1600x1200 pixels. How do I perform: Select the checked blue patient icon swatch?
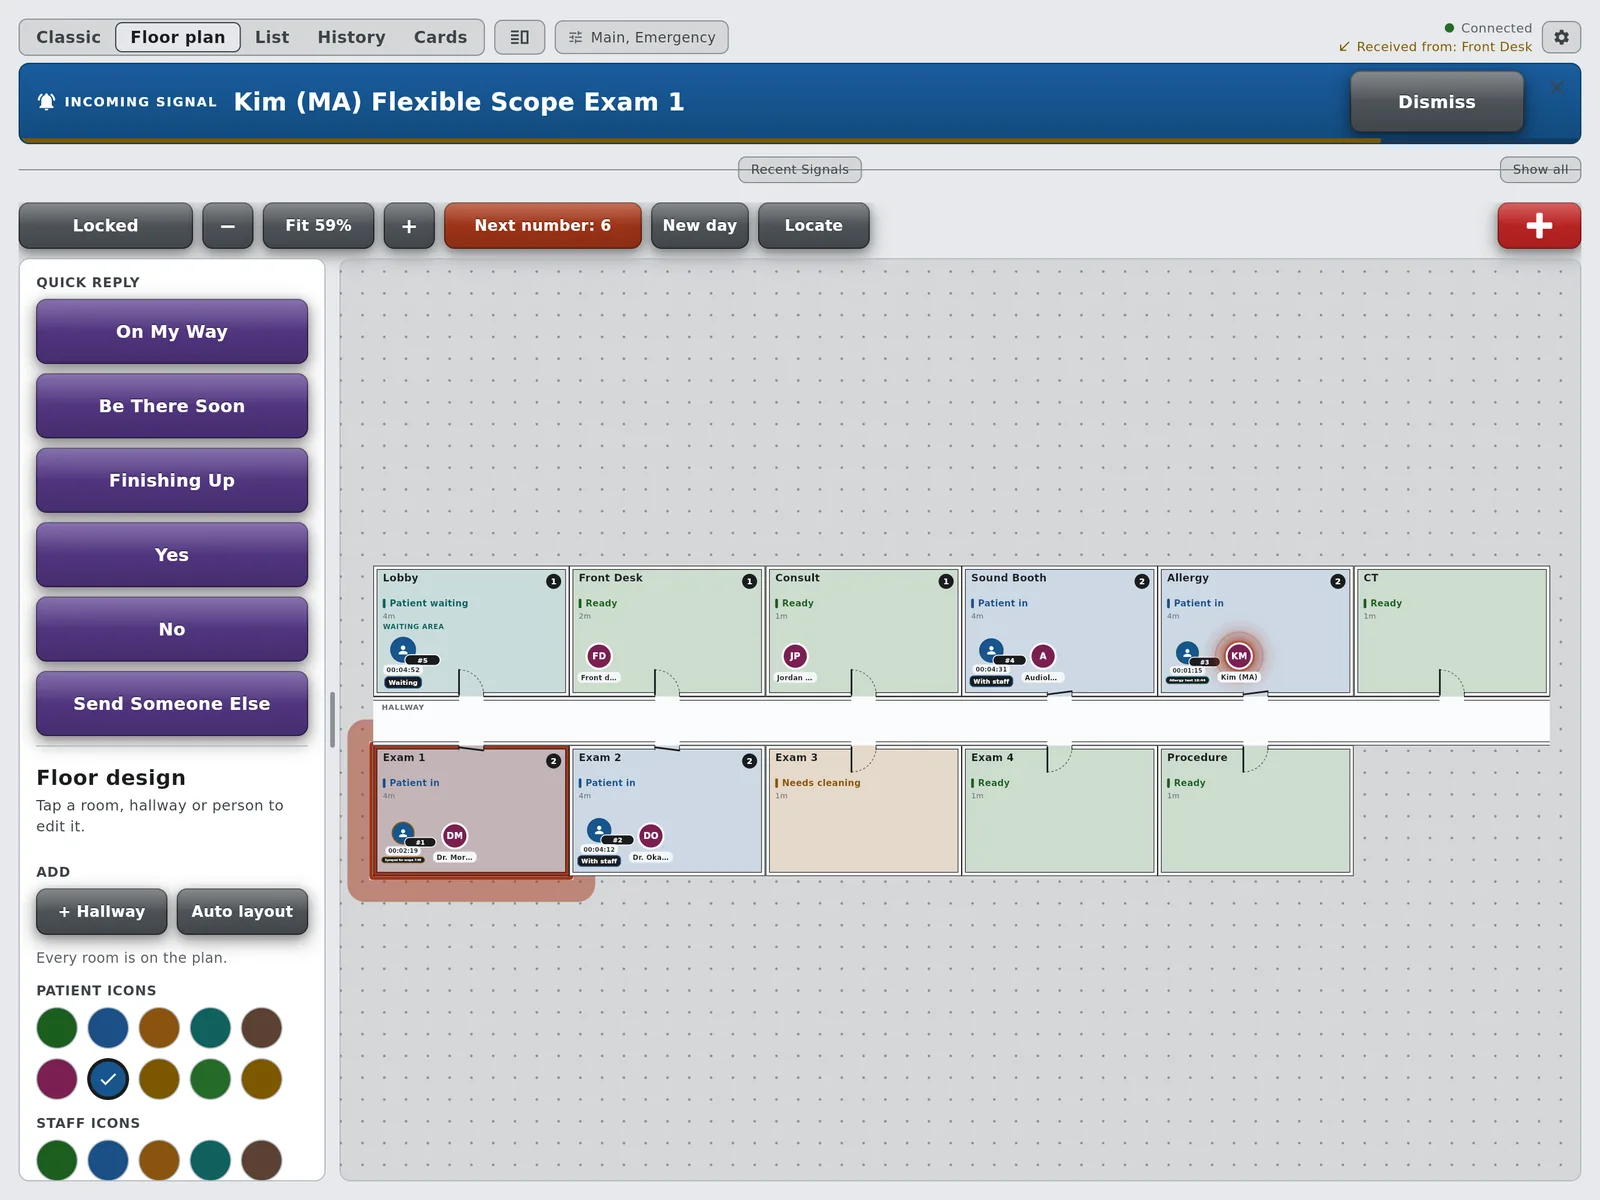pyautogui.click(x=108, y=1079)
